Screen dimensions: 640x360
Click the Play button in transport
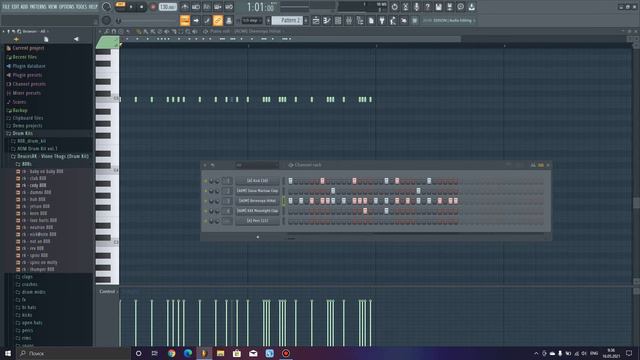(x=131, y=7)
